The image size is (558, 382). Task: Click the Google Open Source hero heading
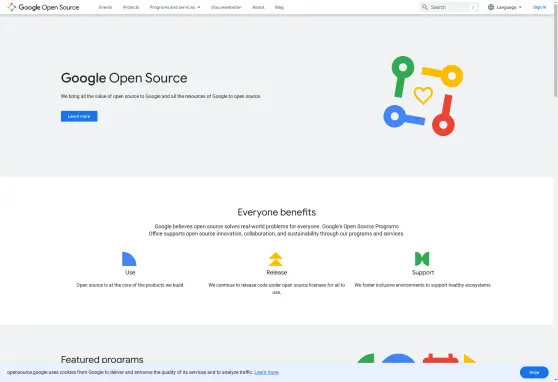pos(124,78)
